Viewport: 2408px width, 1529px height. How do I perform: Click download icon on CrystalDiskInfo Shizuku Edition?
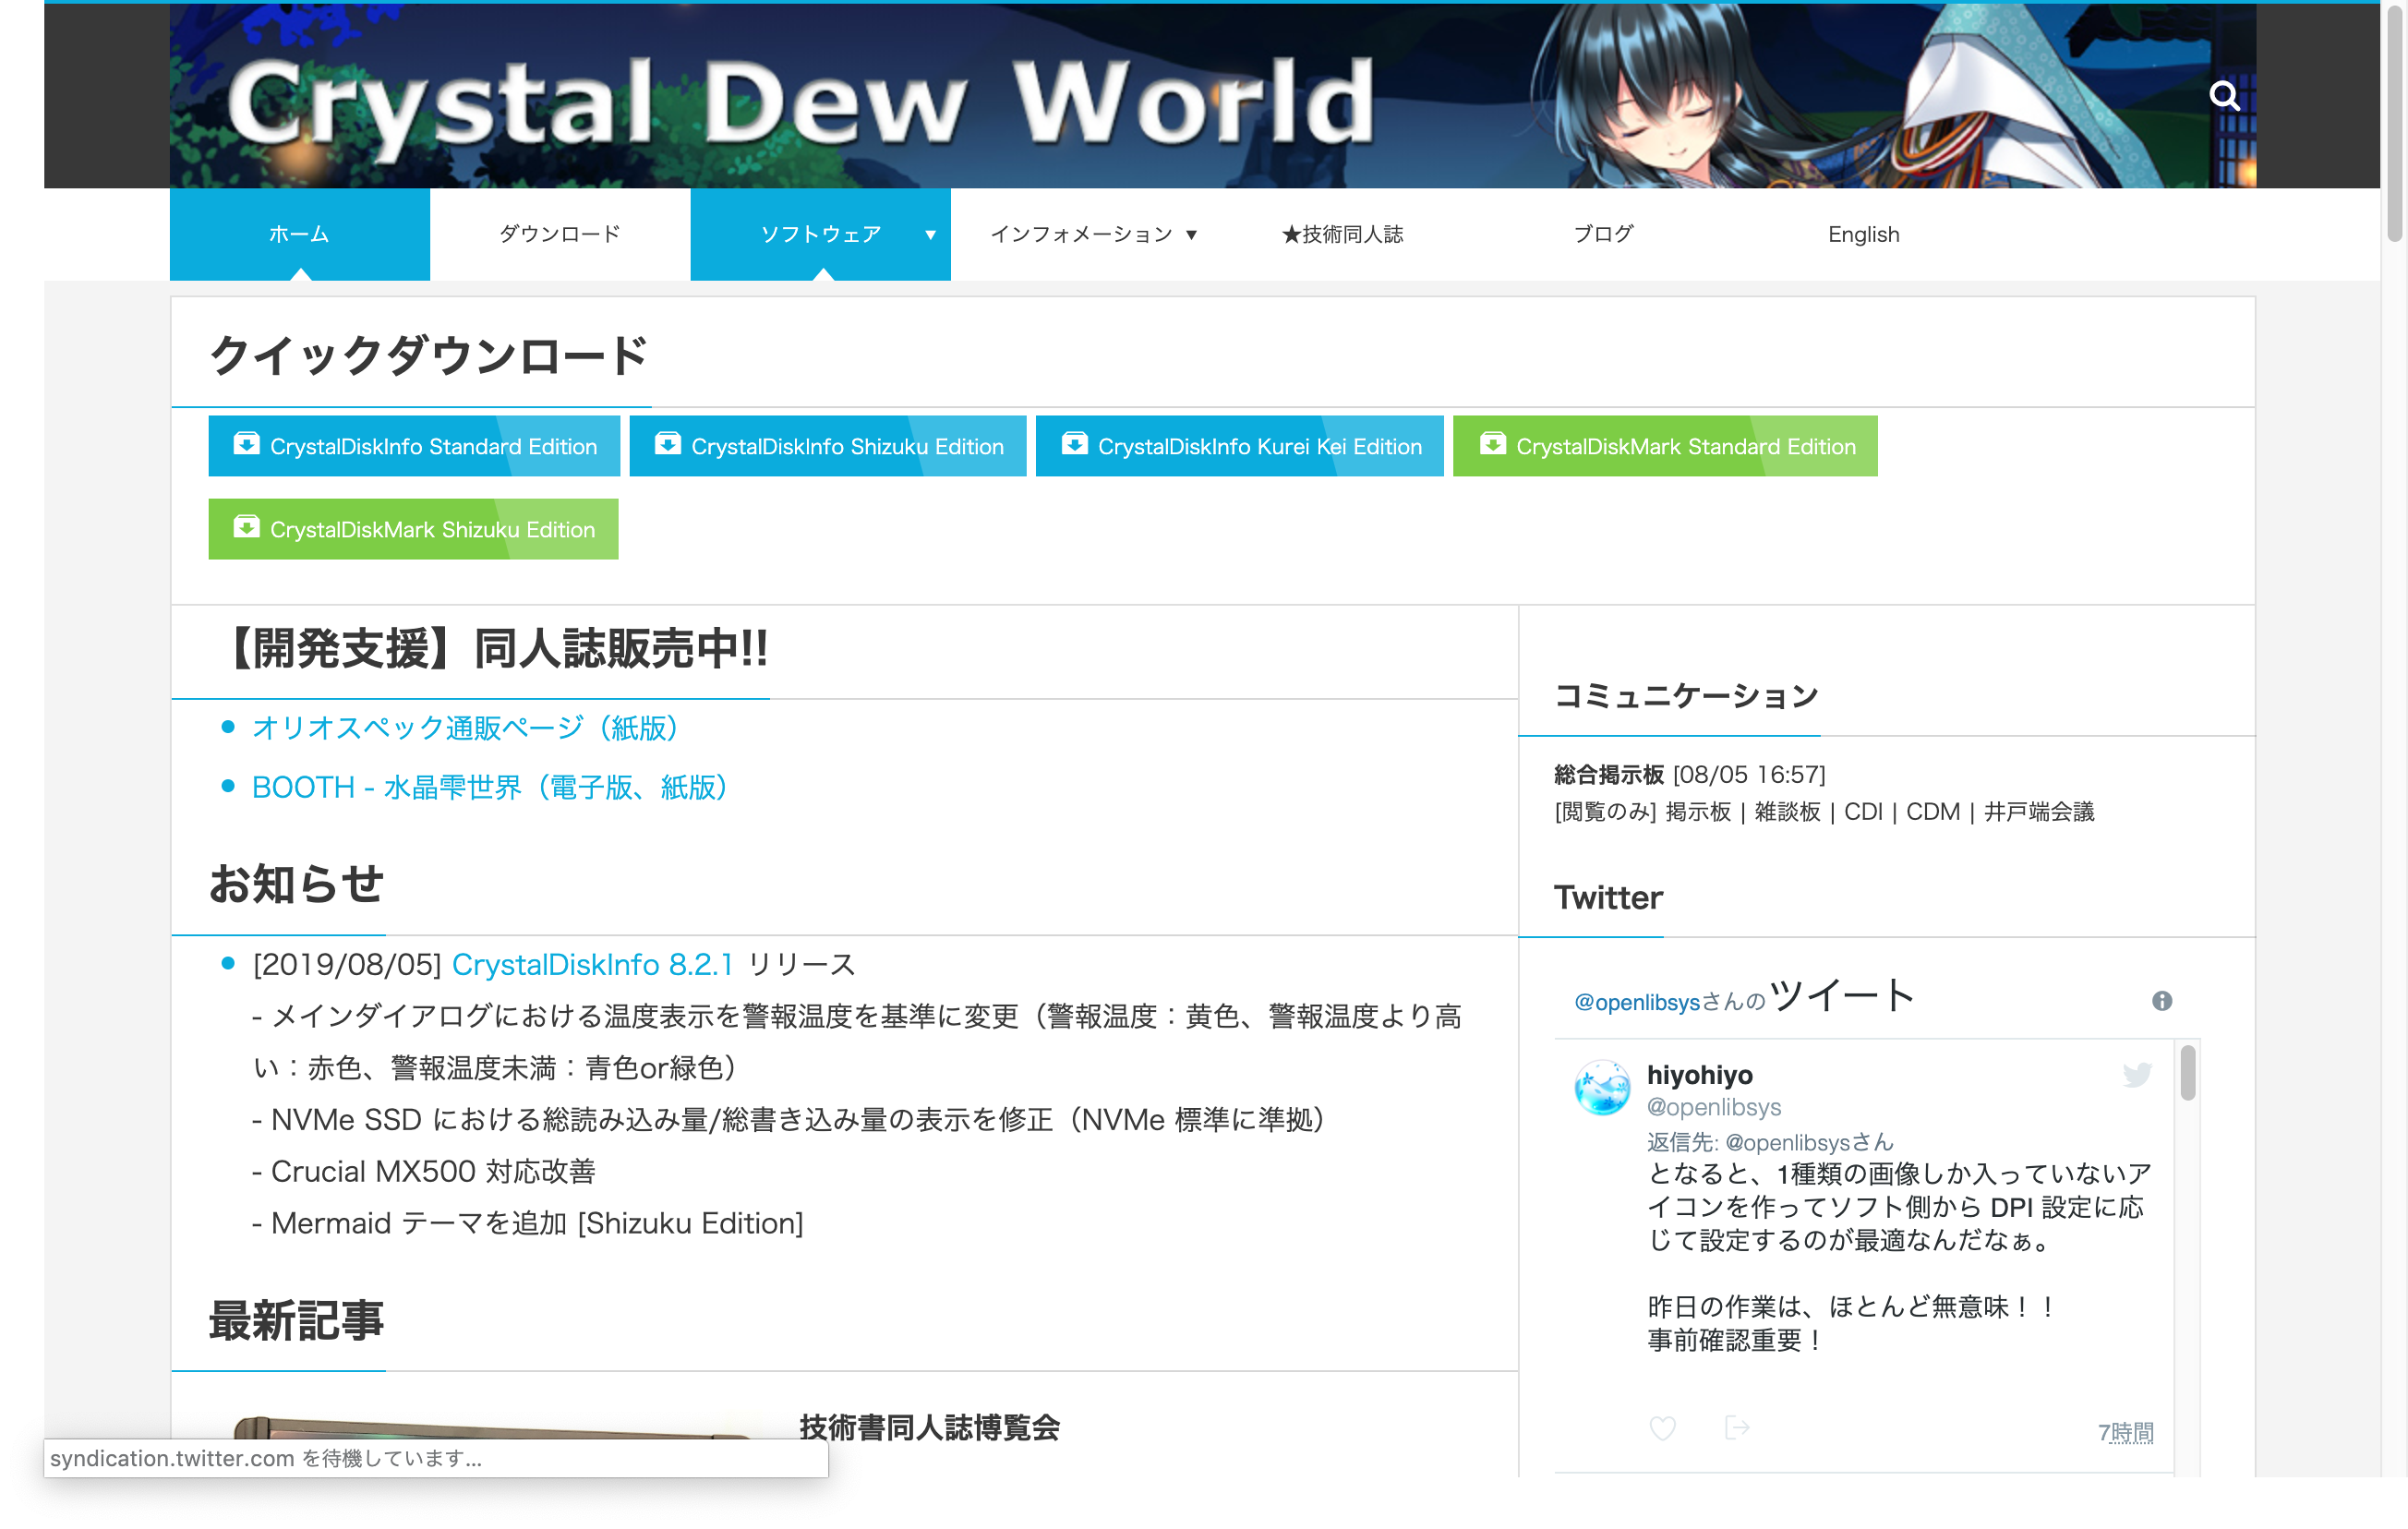coord(667,444)
